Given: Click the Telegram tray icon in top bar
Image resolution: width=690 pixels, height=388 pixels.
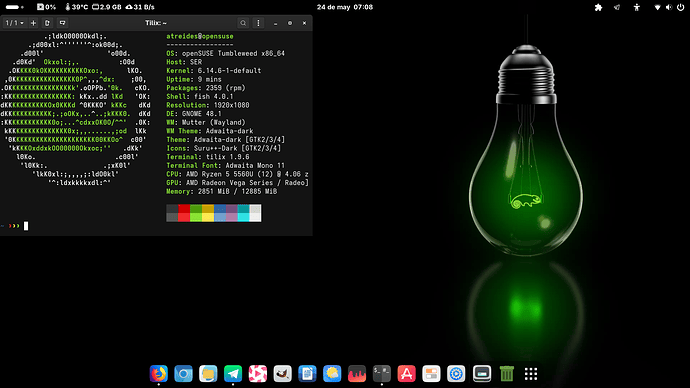Looking at the screenshot, I should [x=617, y=7].
